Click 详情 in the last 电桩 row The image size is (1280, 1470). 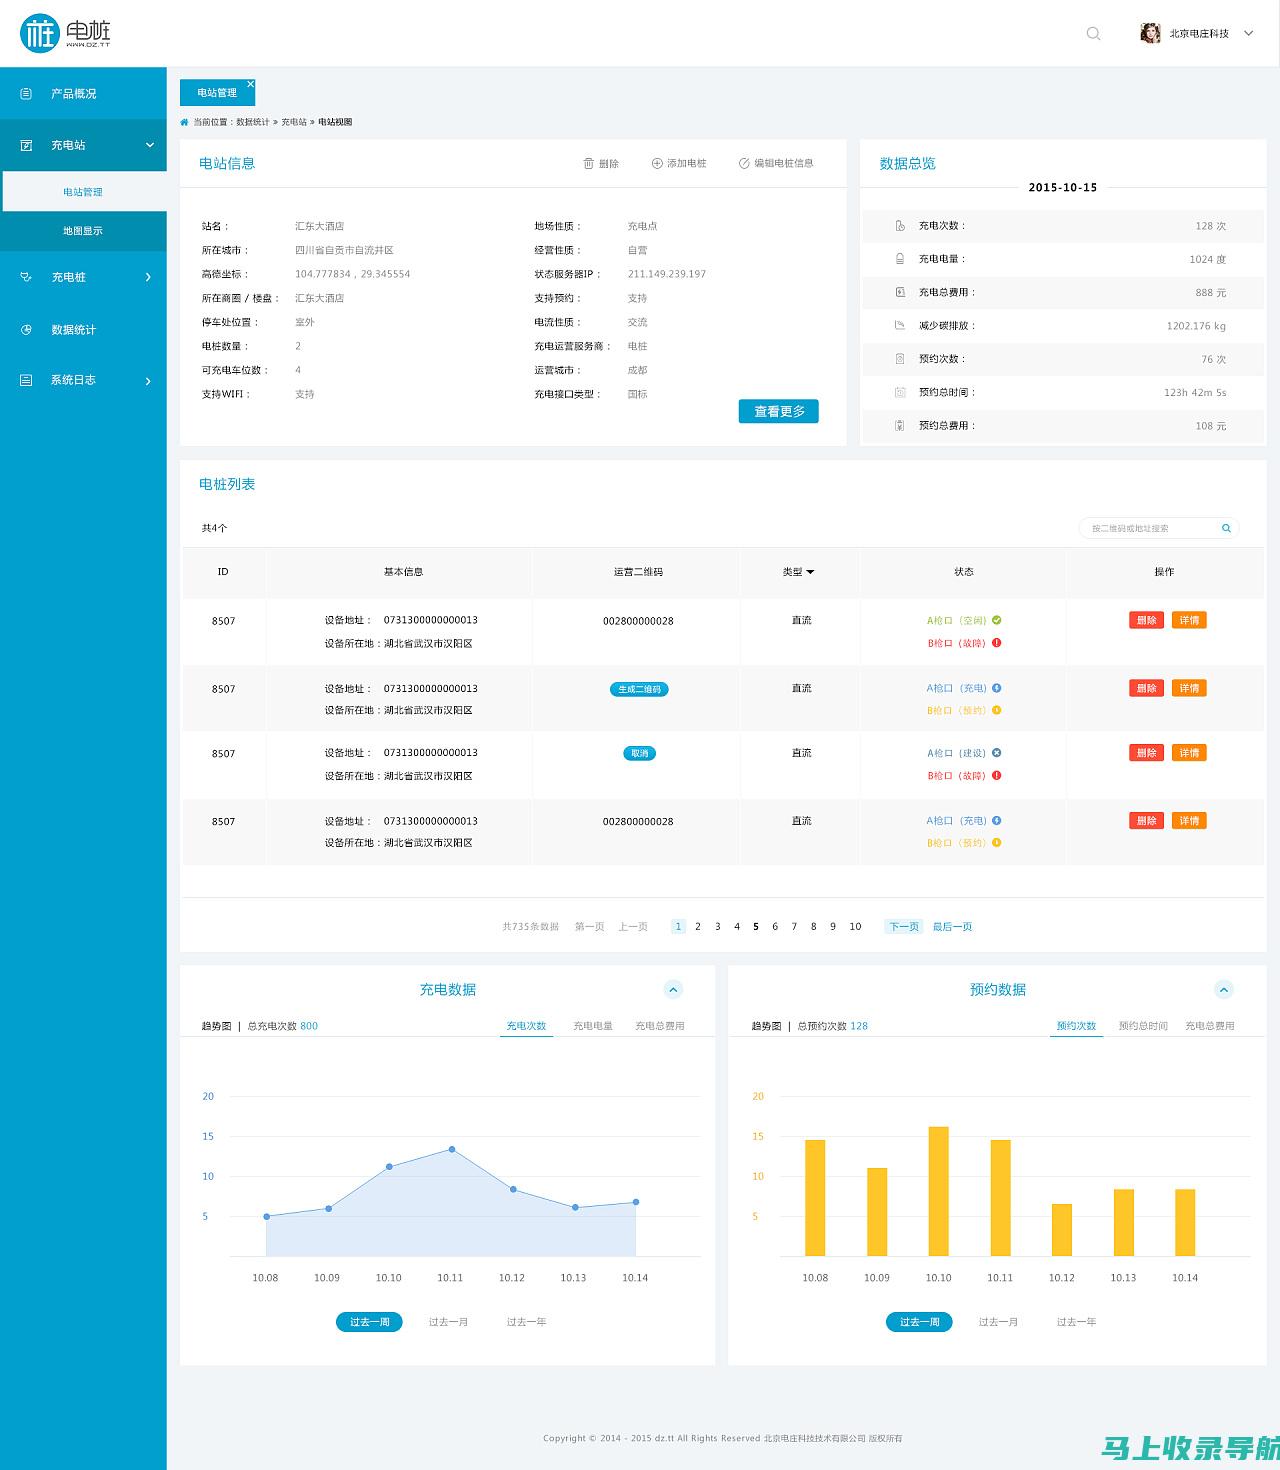[x=1189, y=821]
